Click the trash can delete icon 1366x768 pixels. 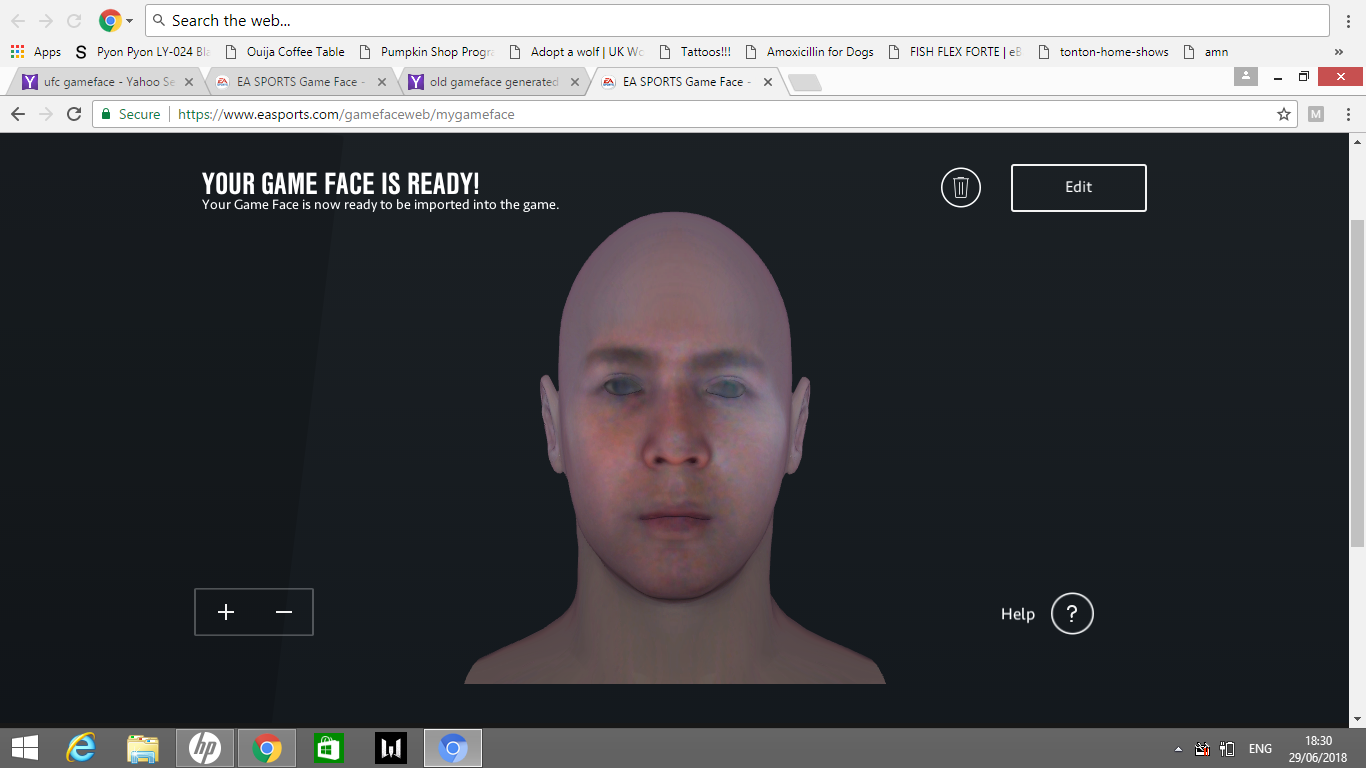(x=960, y=187)
